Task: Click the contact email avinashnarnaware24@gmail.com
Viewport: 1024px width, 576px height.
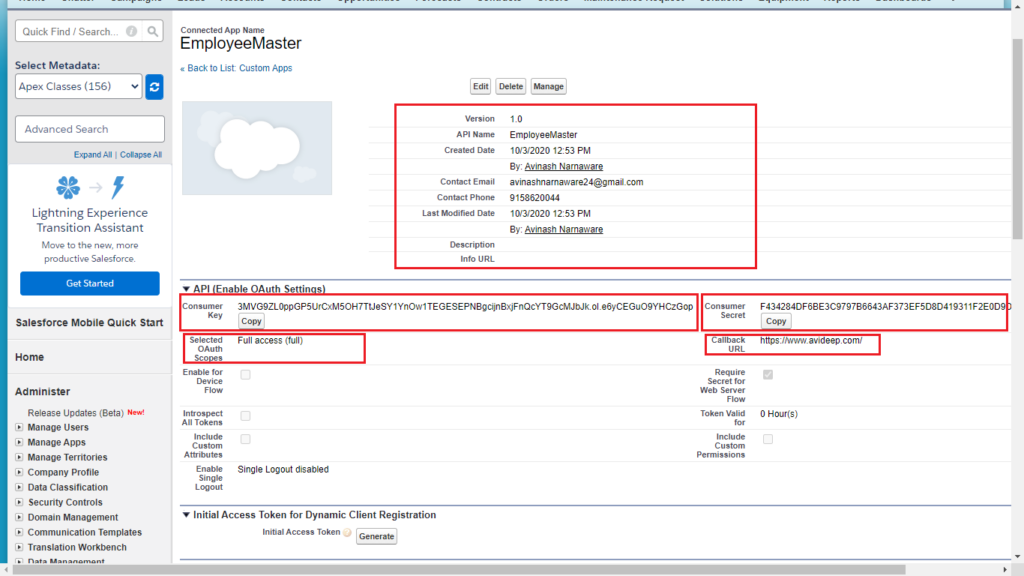Action: coord(577,182)
